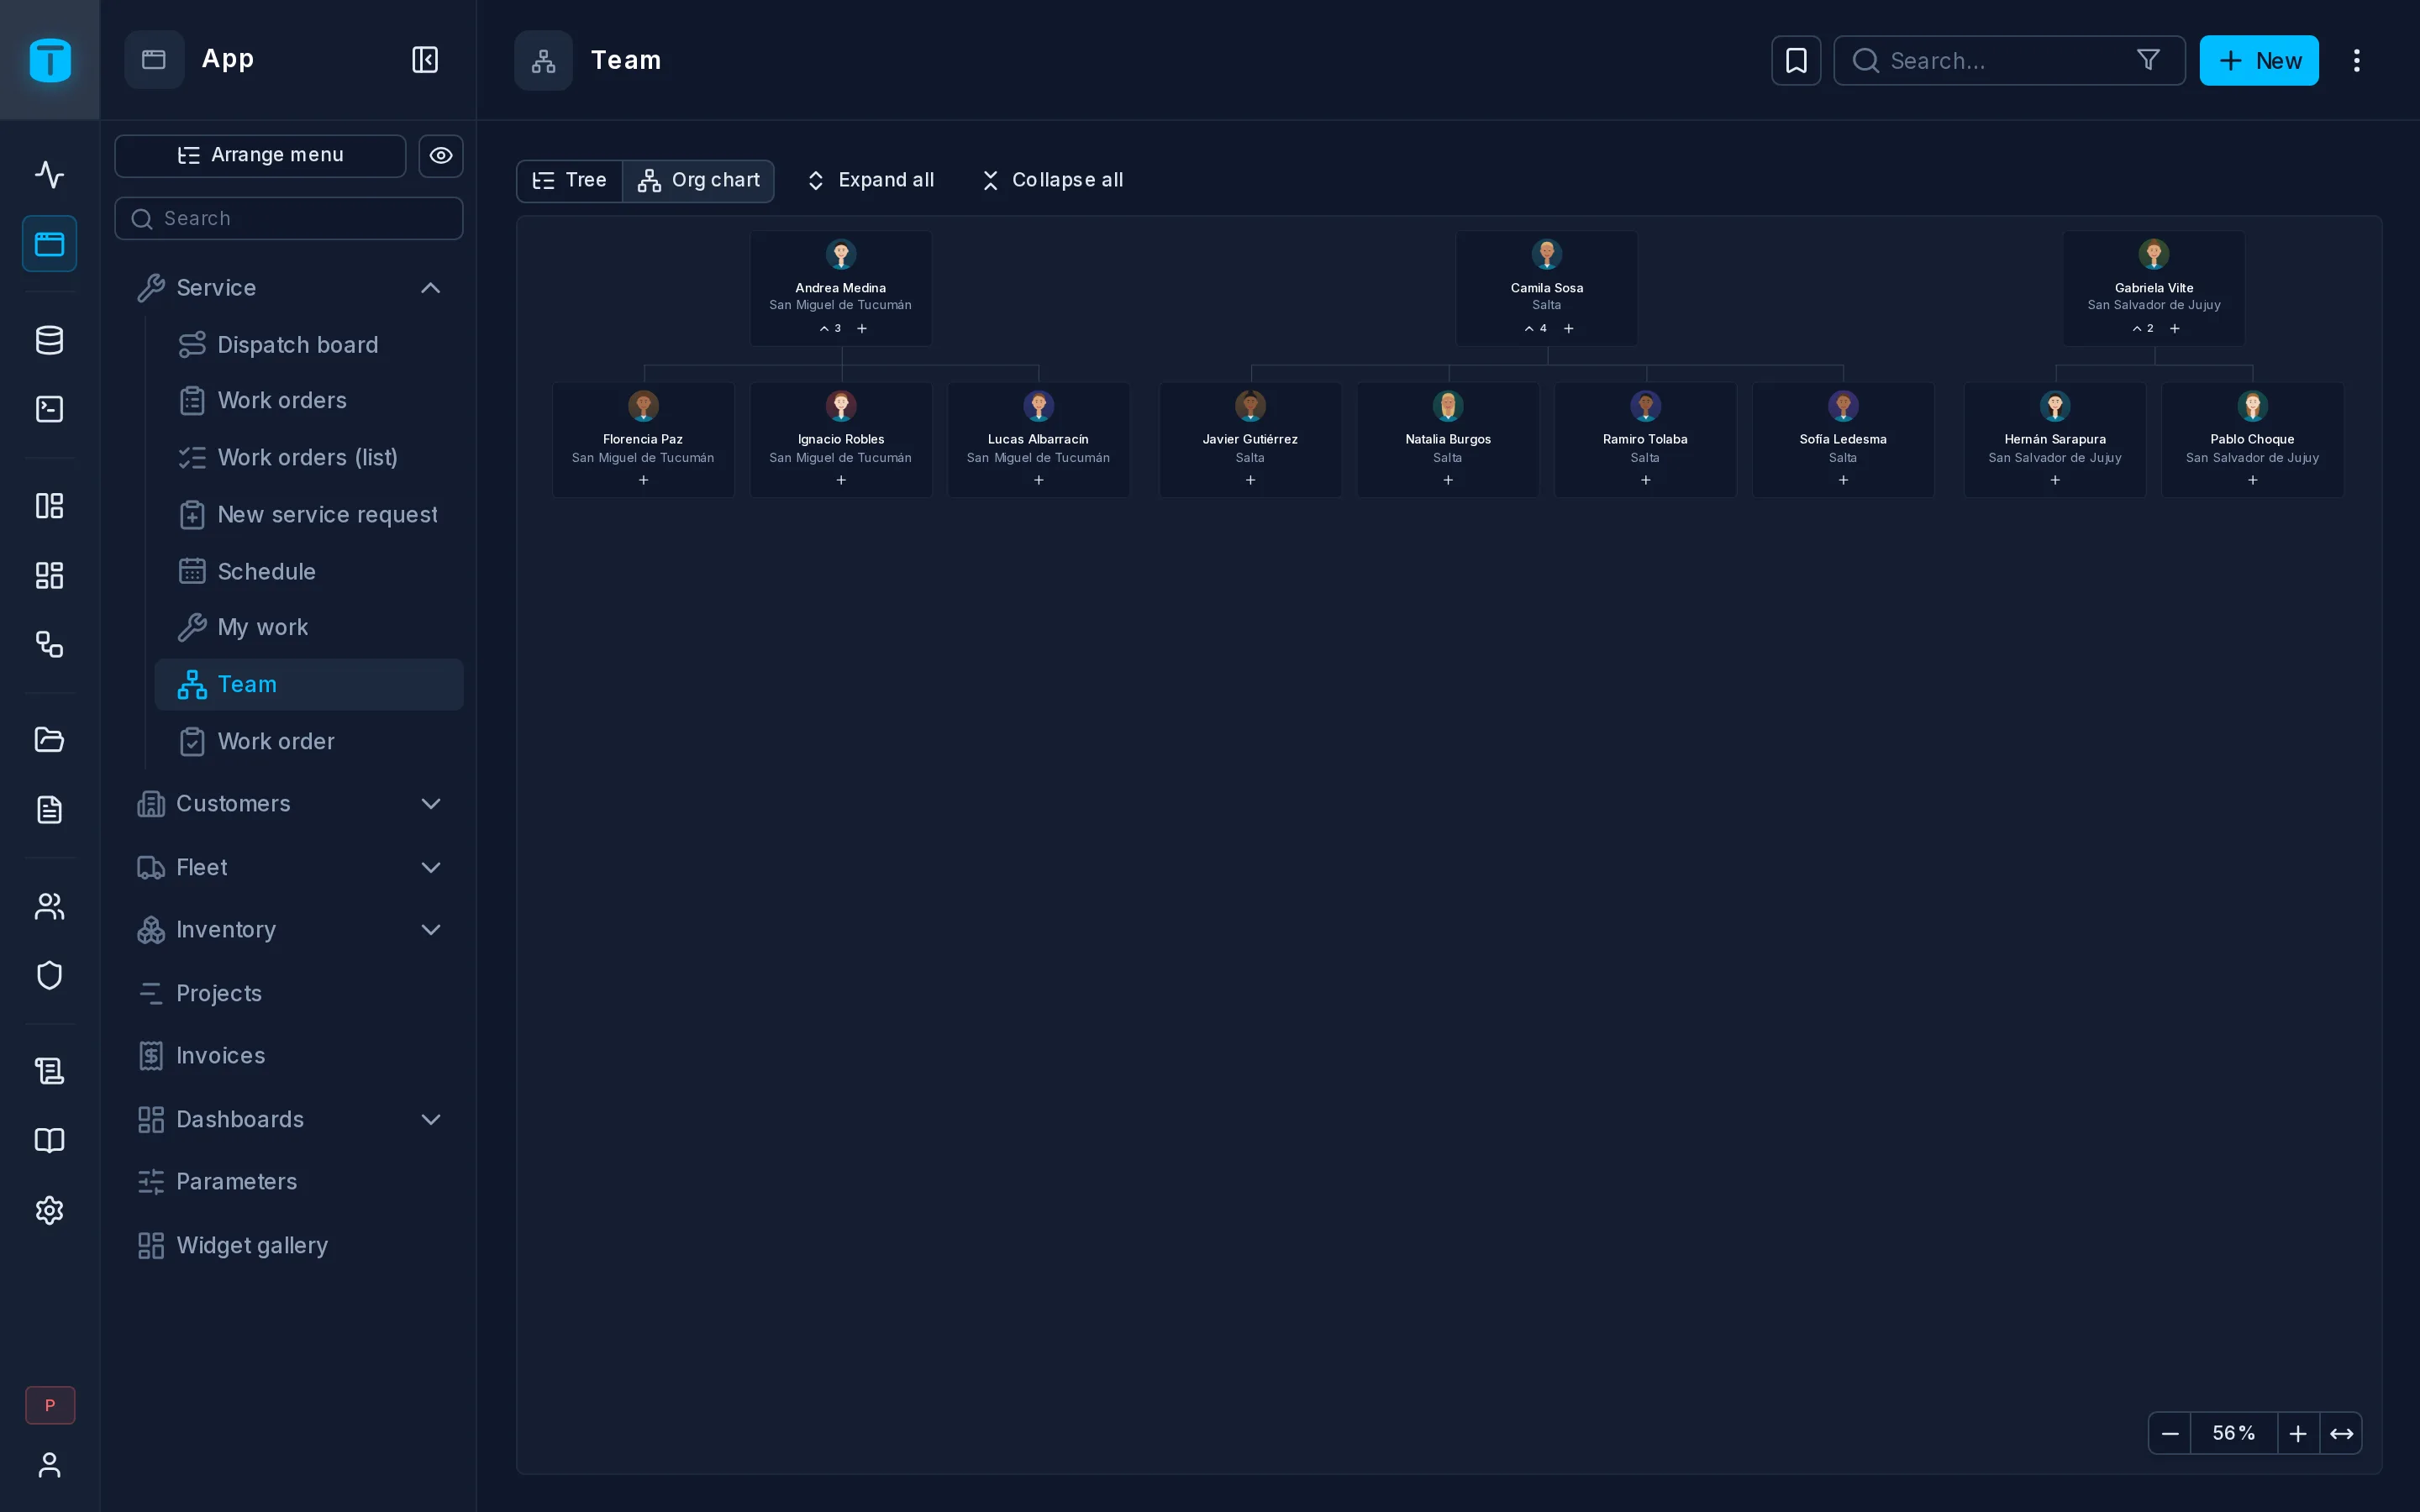Open Work orders (list) menu item

pos(309,457)
